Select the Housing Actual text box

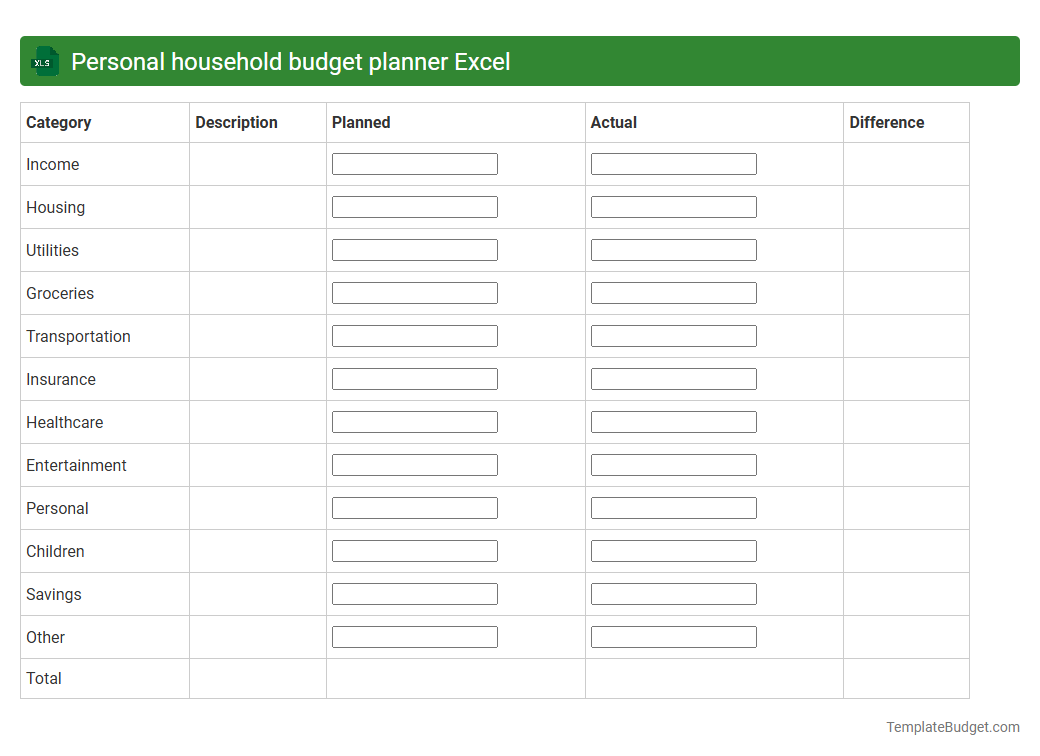tap(673, 206)
